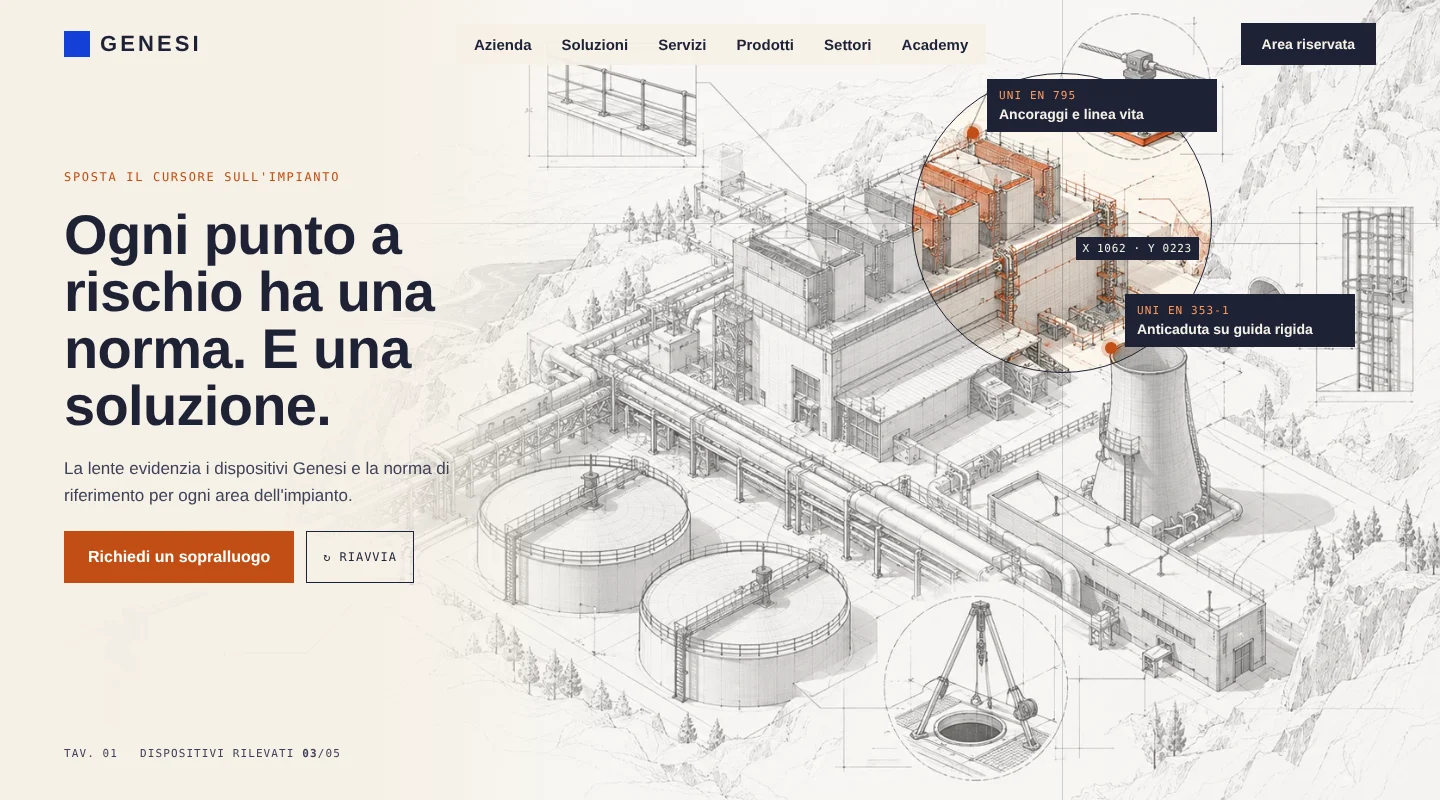The width and height of the screenshot is (1440, 800).
Task: Request a visit via Richiedi un sopralluogo
Action: [179, 557]
